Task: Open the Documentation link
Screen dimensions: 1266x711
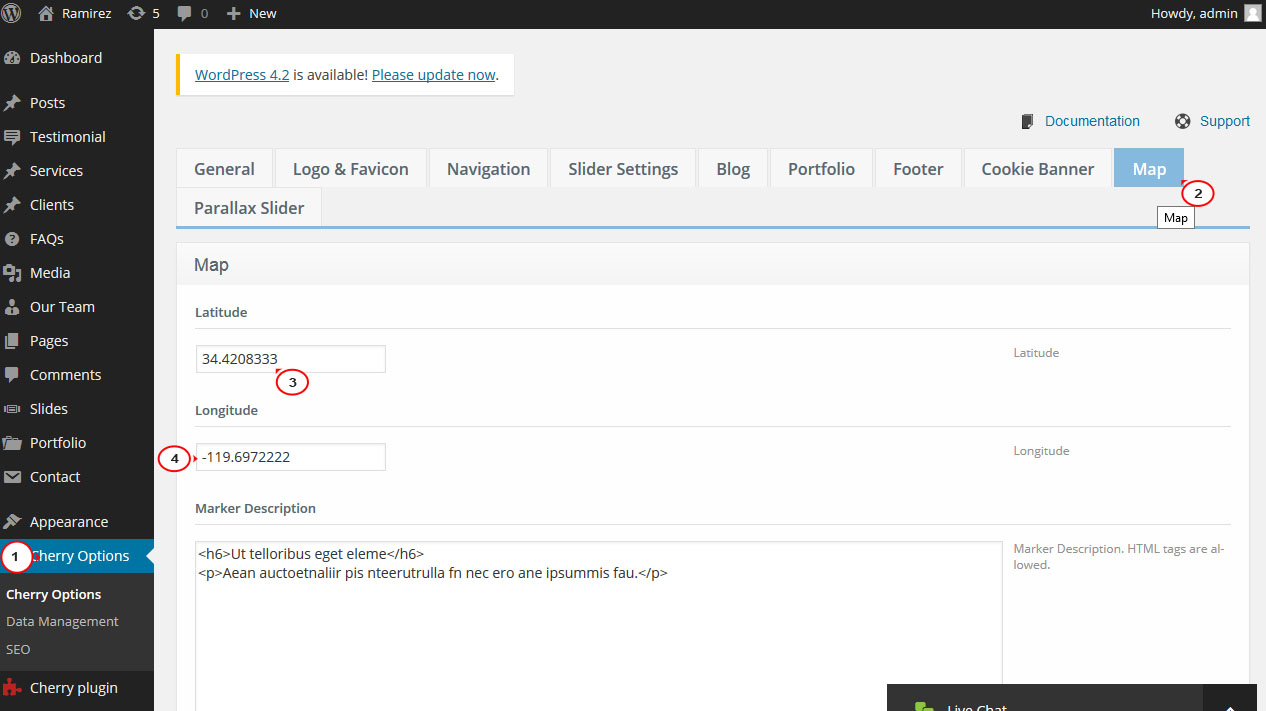Action: click(x=1092, y=121)
